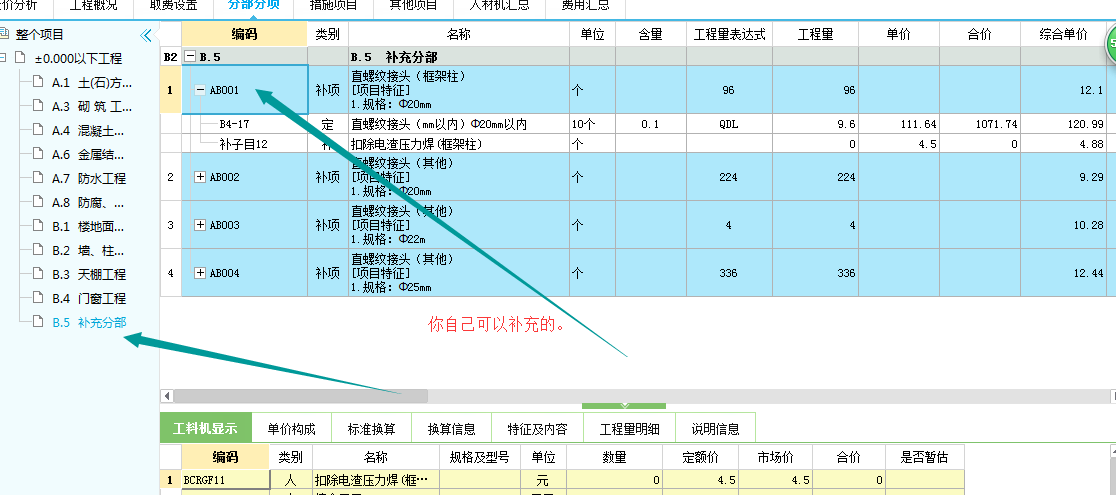Select the 换算信息 bottom tab
Image resolution: width=1116 pixels, height=495 pixels.
click(451, 429)
